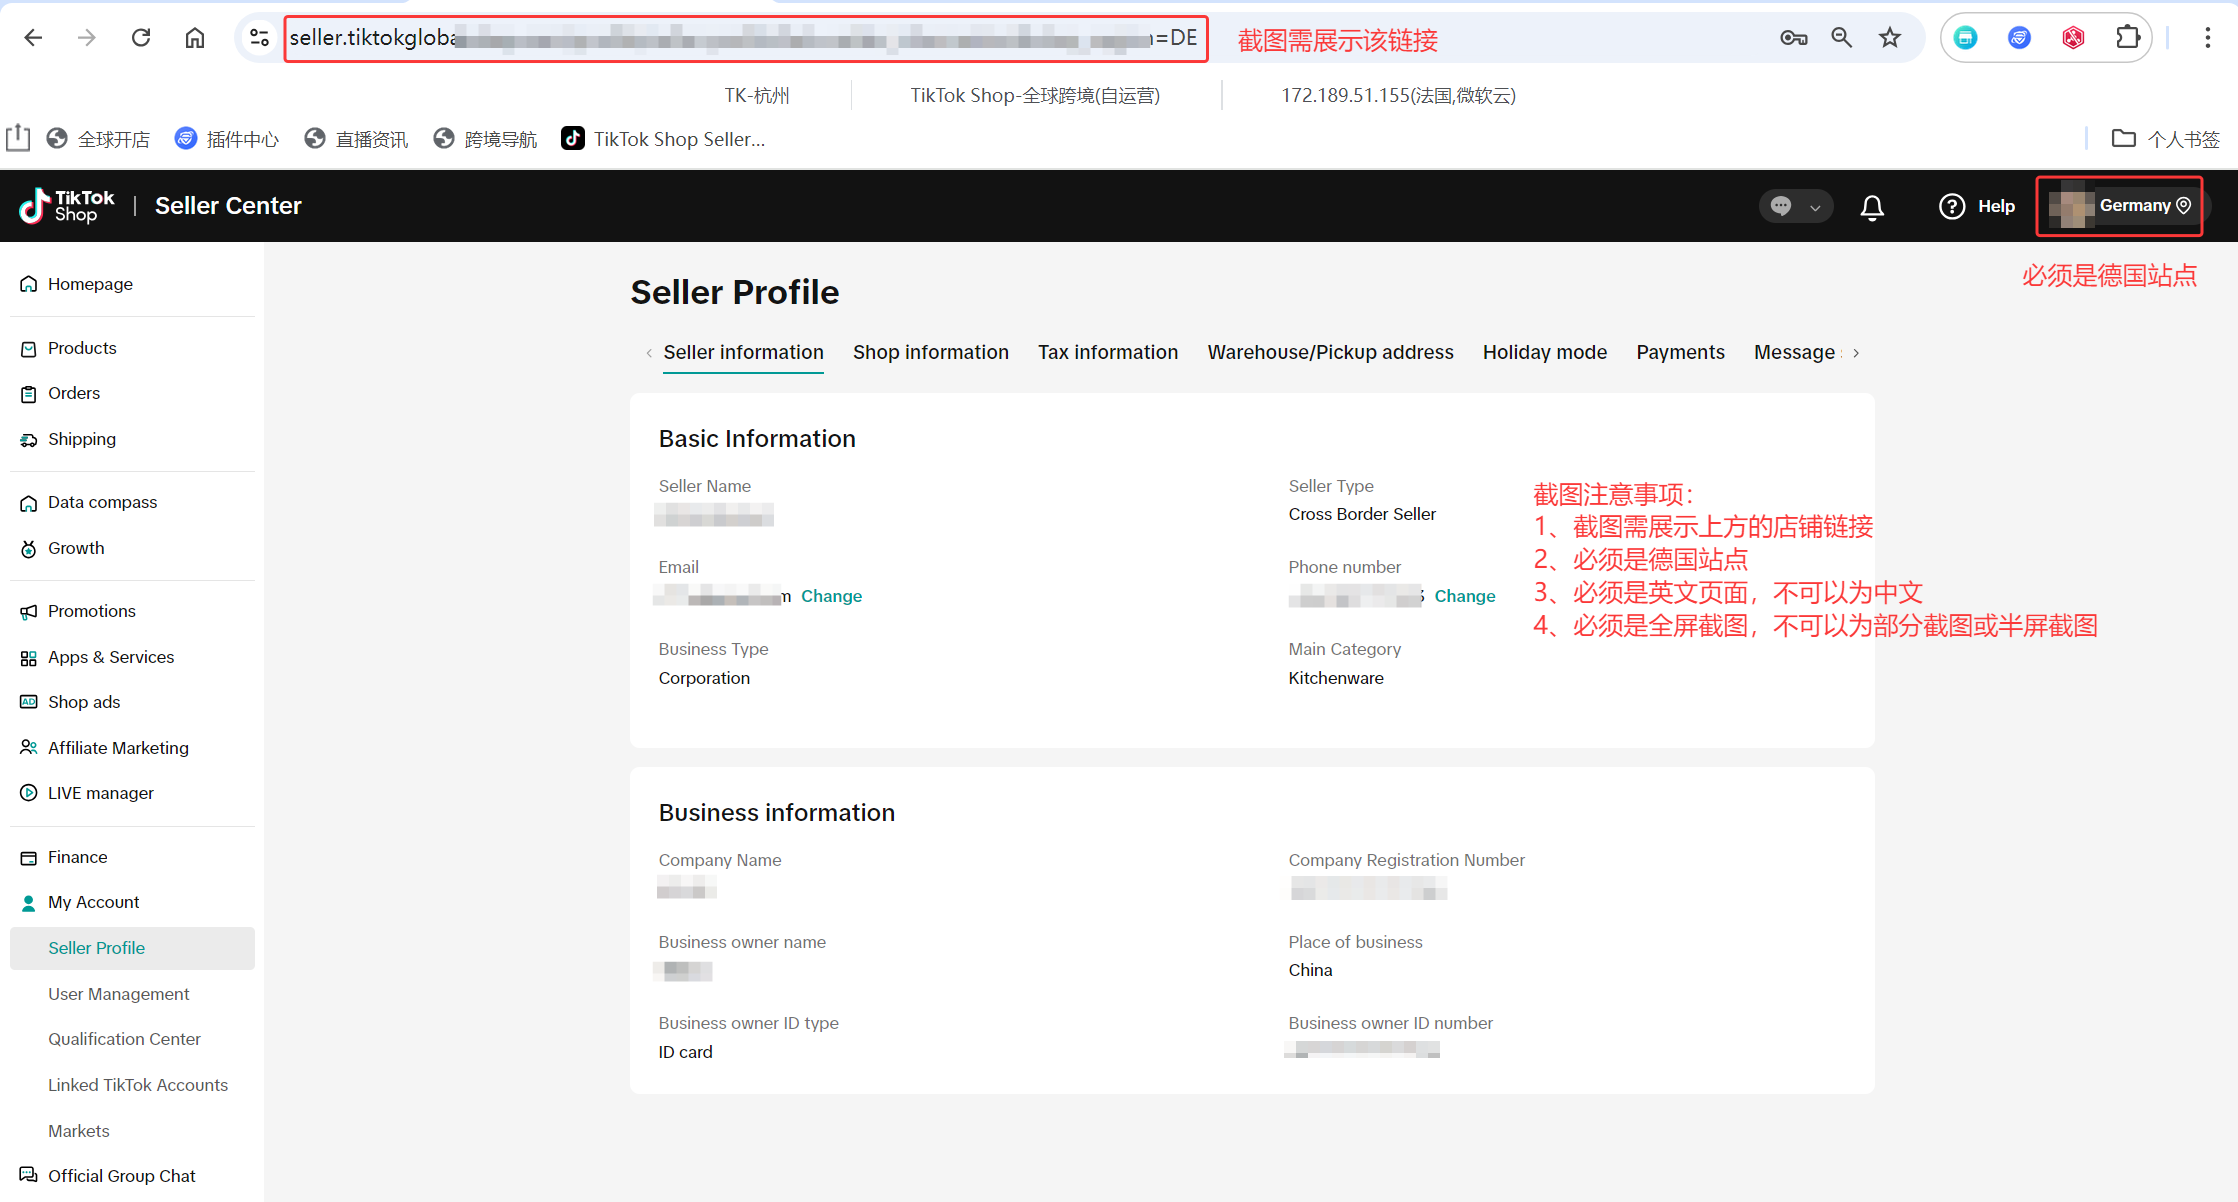Open Markets under My Account
The image size is (2238, 1202).
[x=79, y=1131]
